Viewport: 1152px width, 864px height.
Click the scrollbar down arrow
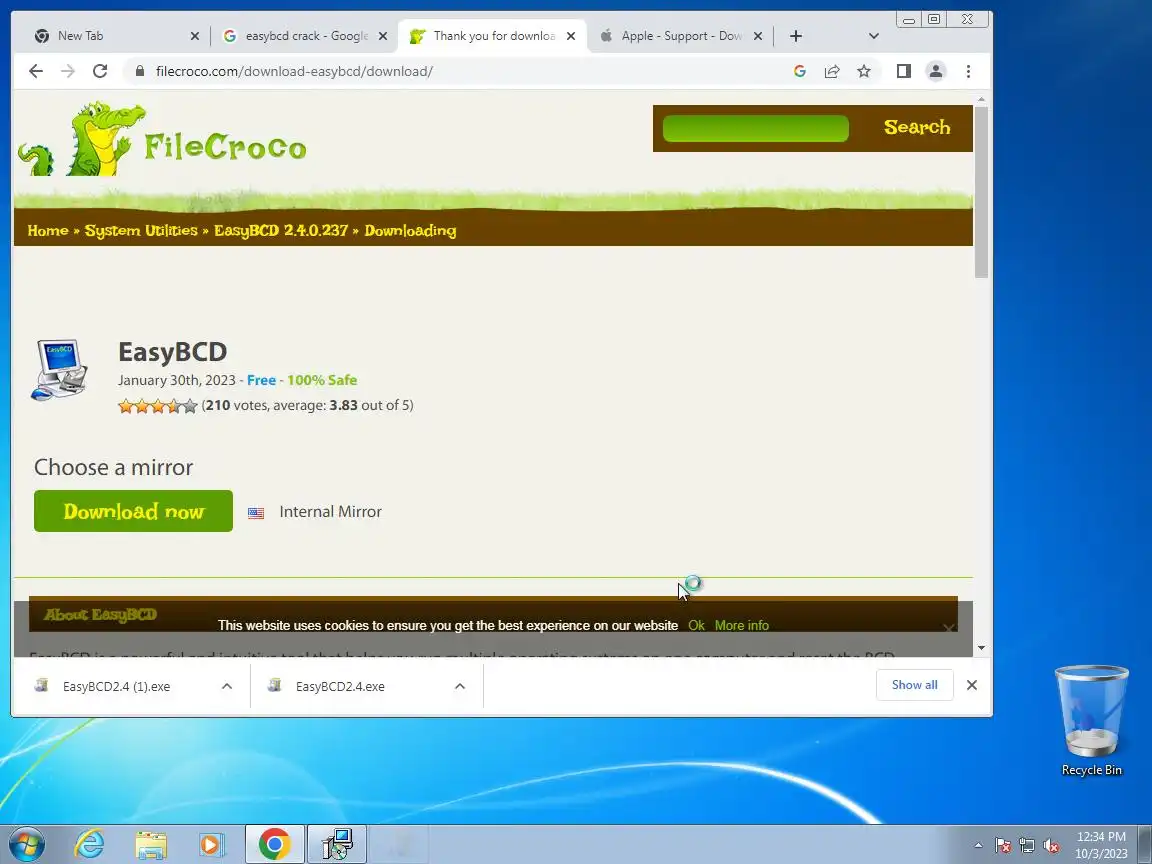pos(982,648)
